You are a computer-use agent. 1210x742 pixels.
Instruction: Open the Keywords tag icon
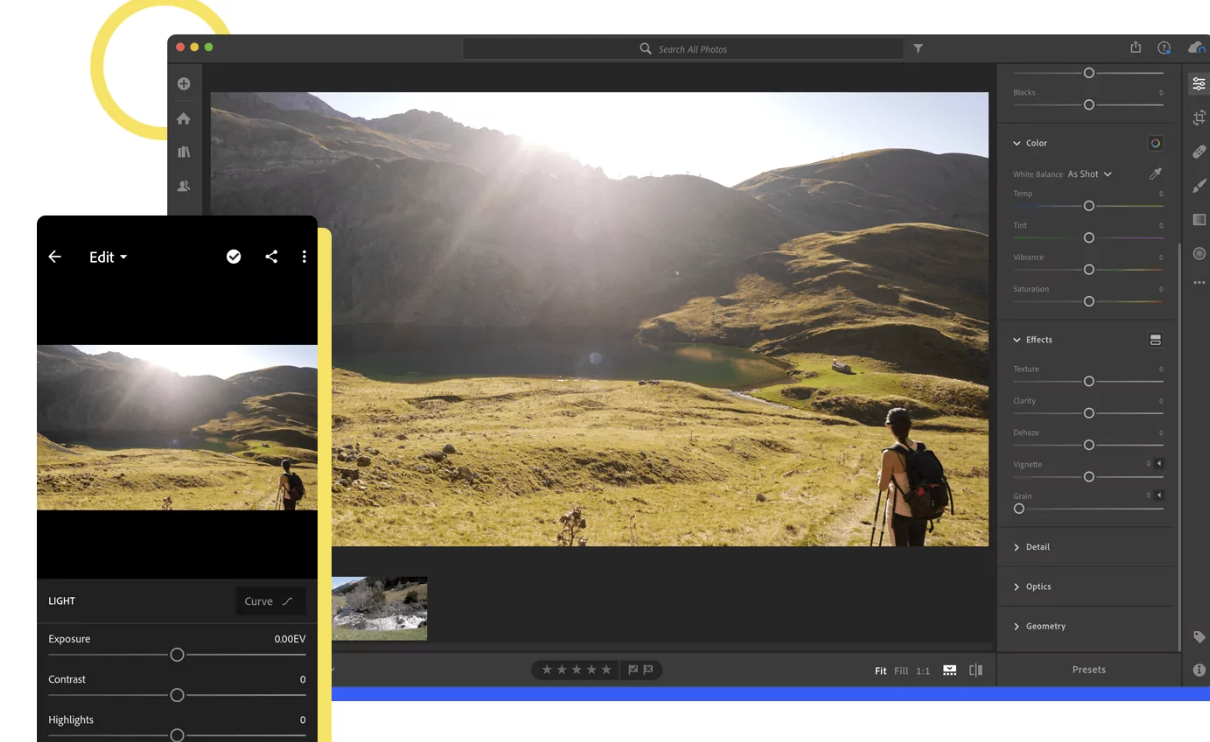tap(1198, 637)
